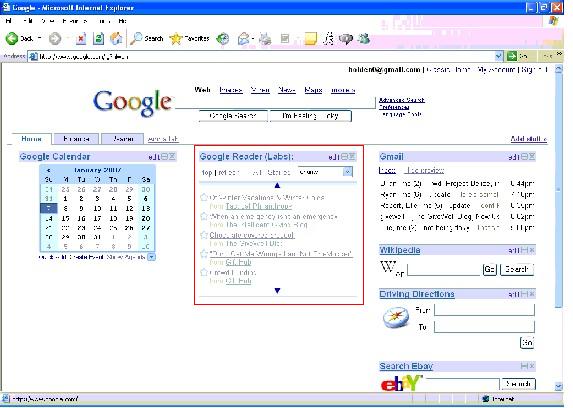Open the News search link
The height and width of the screenshot is (408, 573).
coord(286,90)
